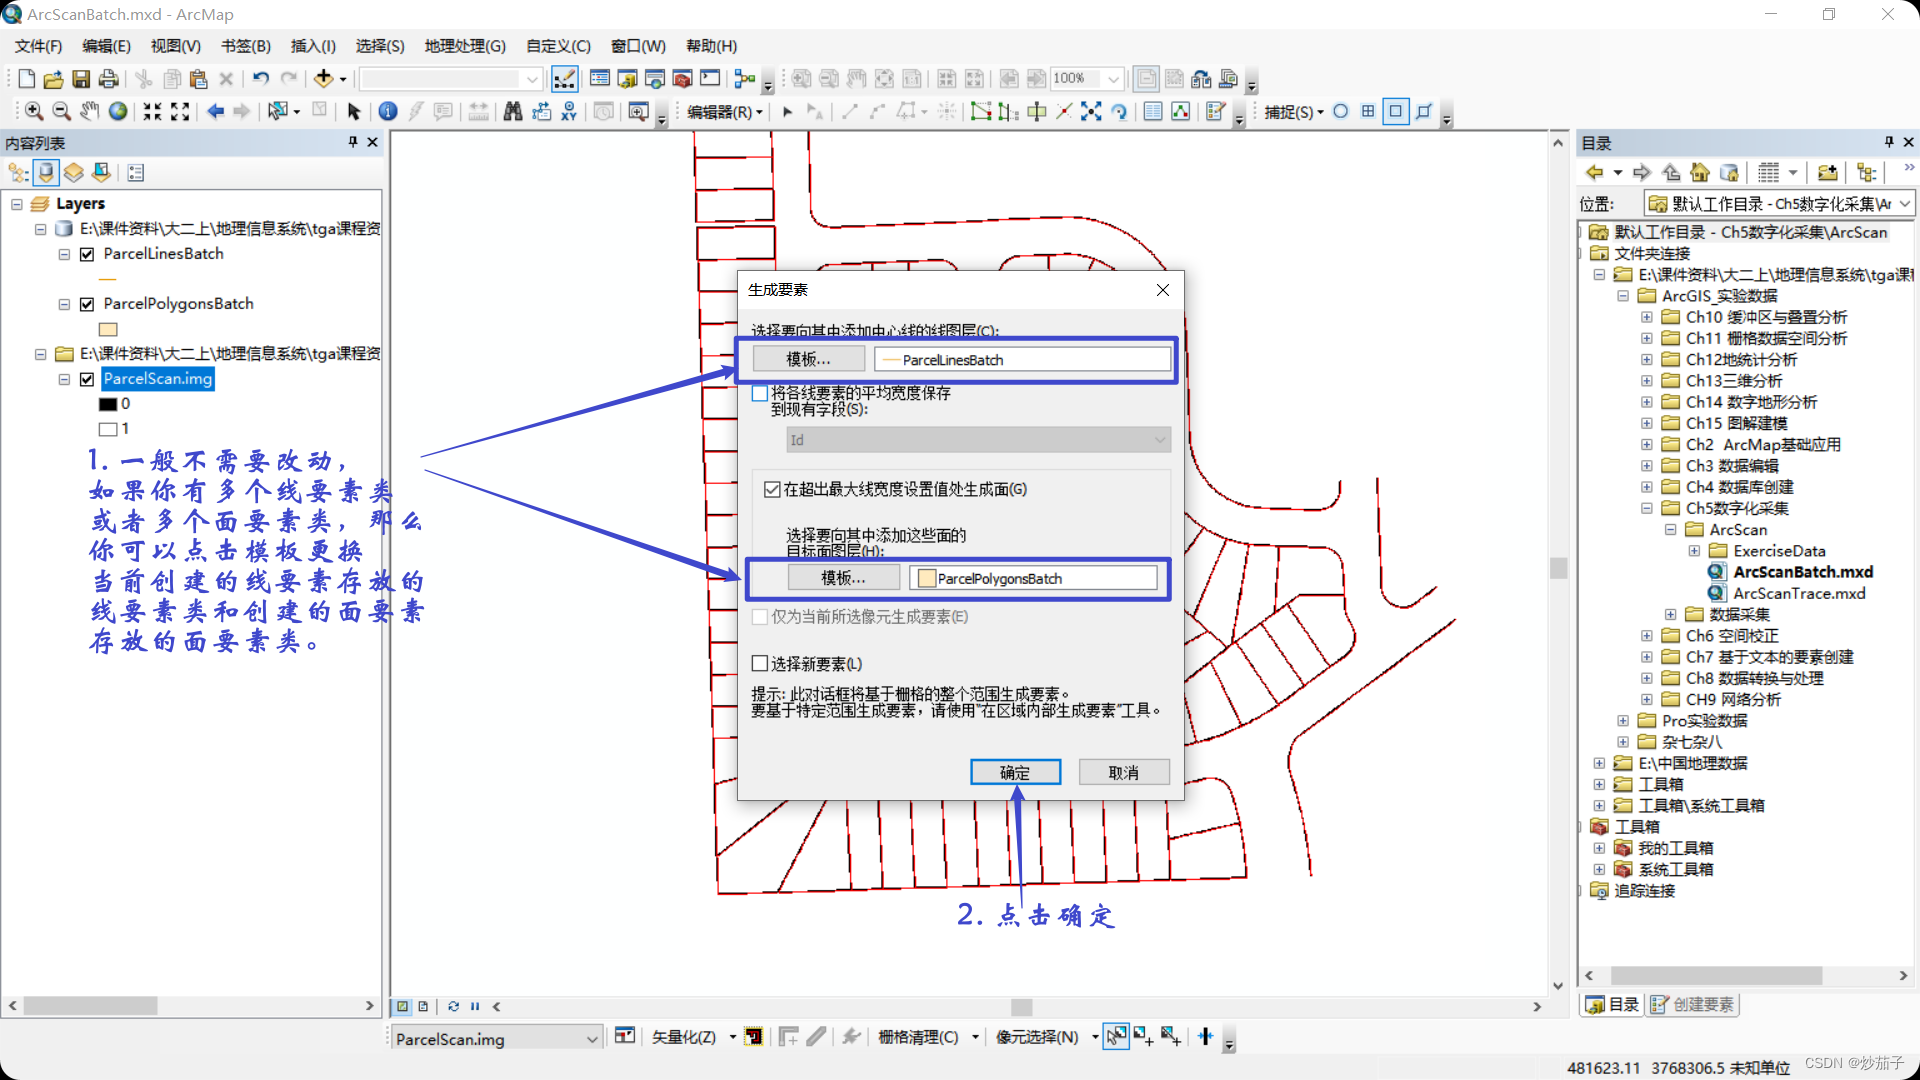
Task: Click the Print icon
Action: (108, 79)
